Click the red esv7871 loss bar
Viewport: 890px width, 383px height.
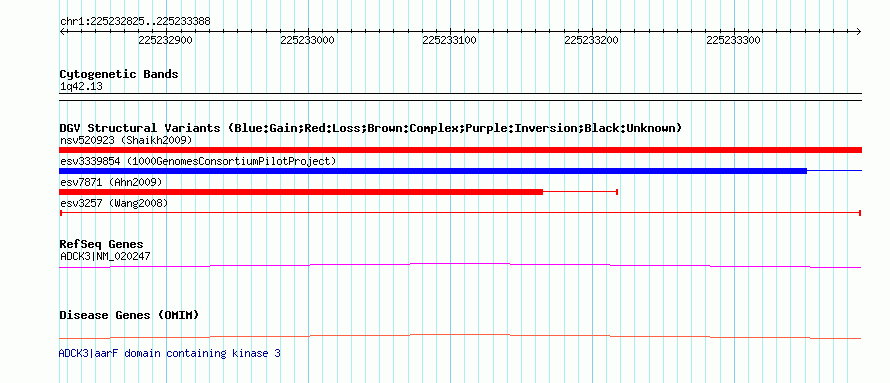tap(301, 192)
